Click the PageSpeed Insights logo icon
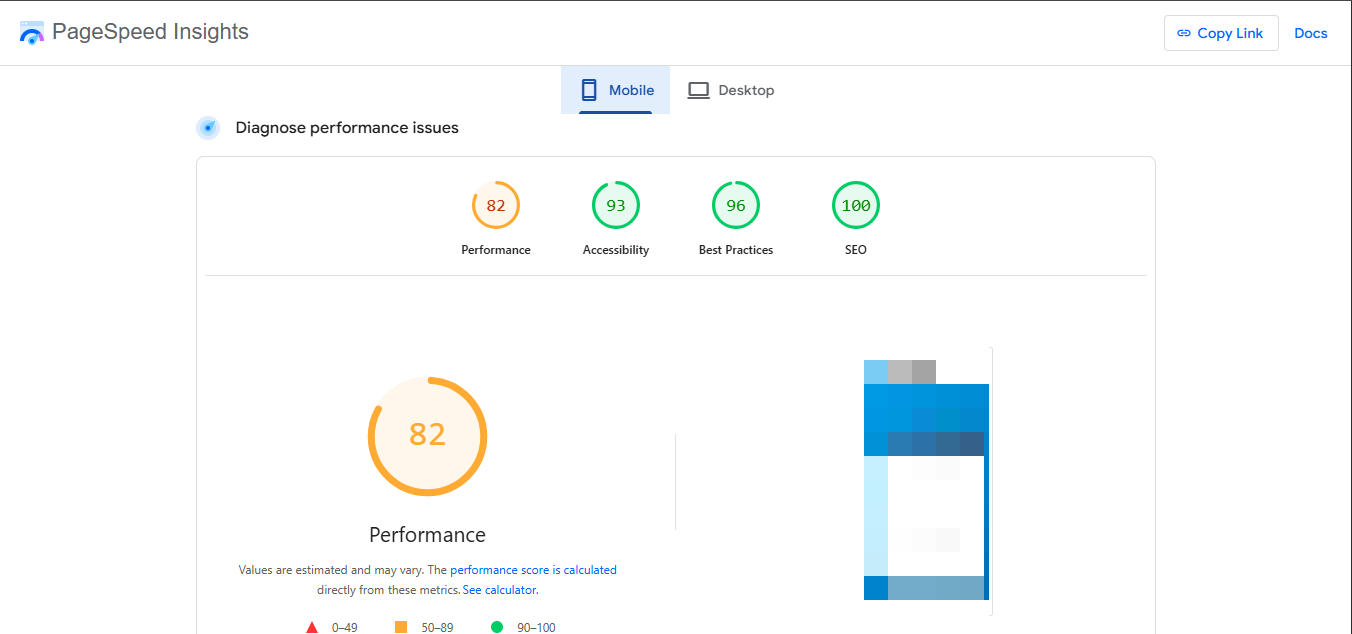The image size is (1352, 634). pos(31,32)
